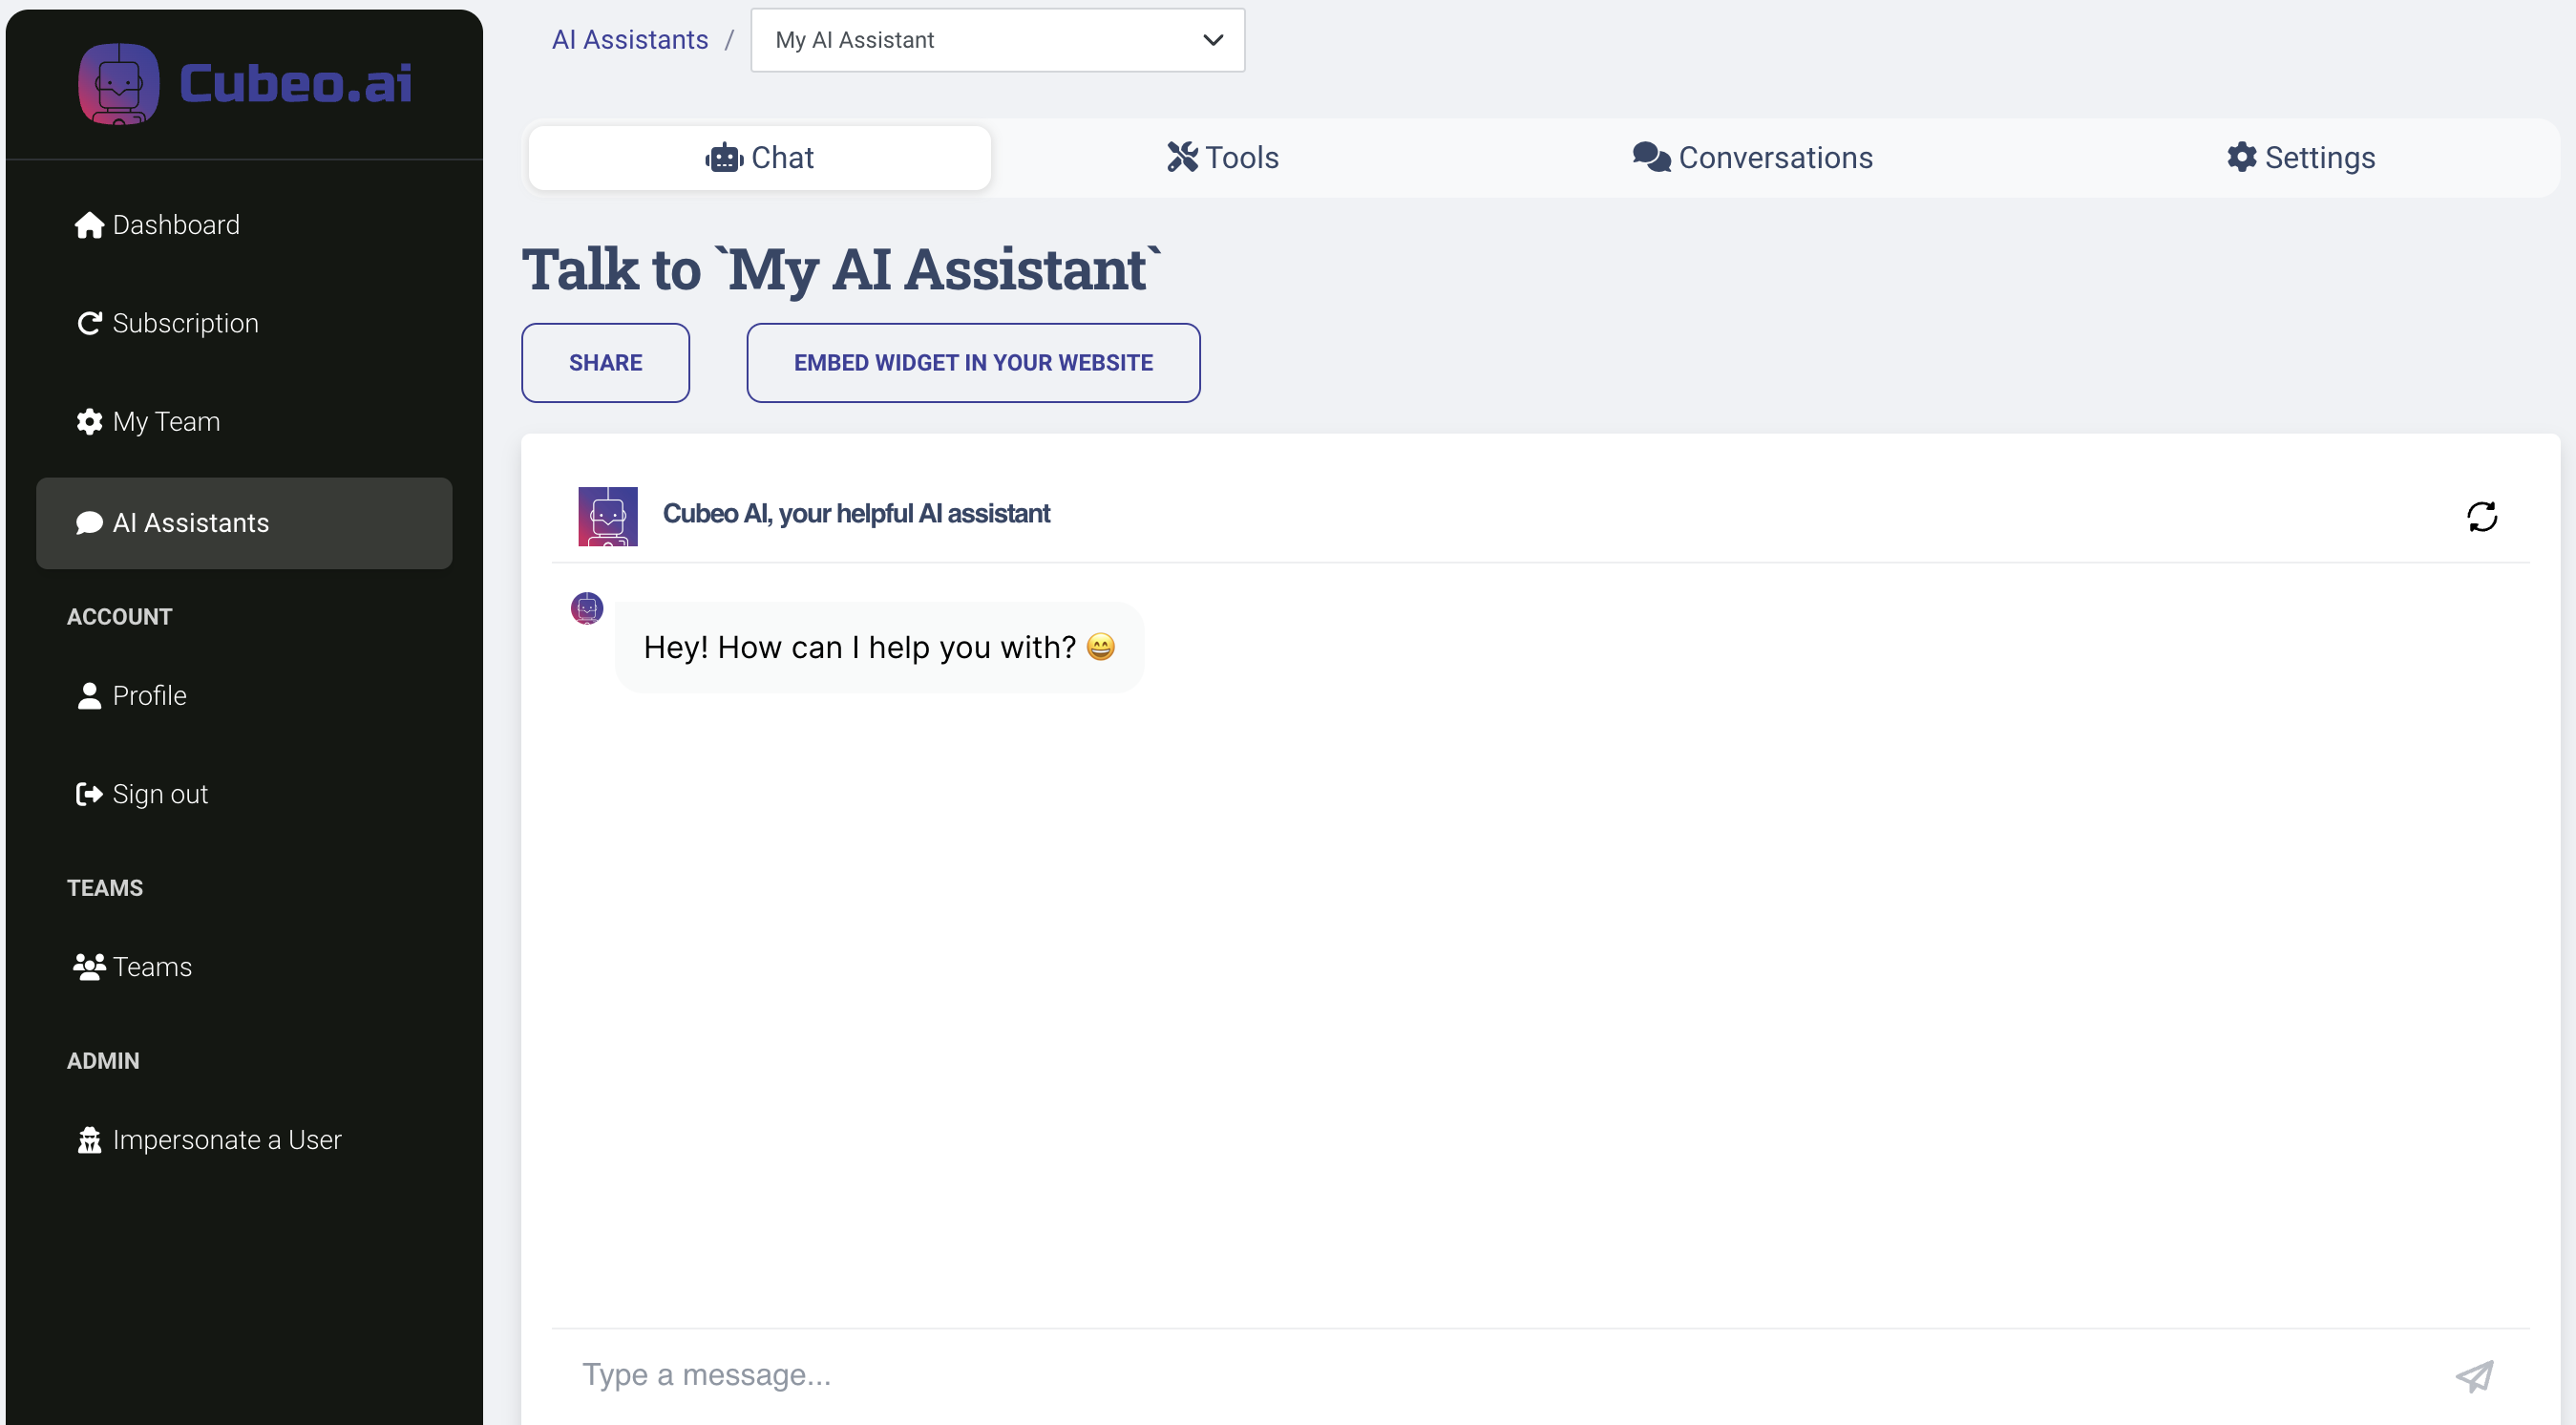The height and width of the screenshot is (1425, 2576).
Task: Click the Cubeo AI avatar in chat header
Action: point(607,515)
